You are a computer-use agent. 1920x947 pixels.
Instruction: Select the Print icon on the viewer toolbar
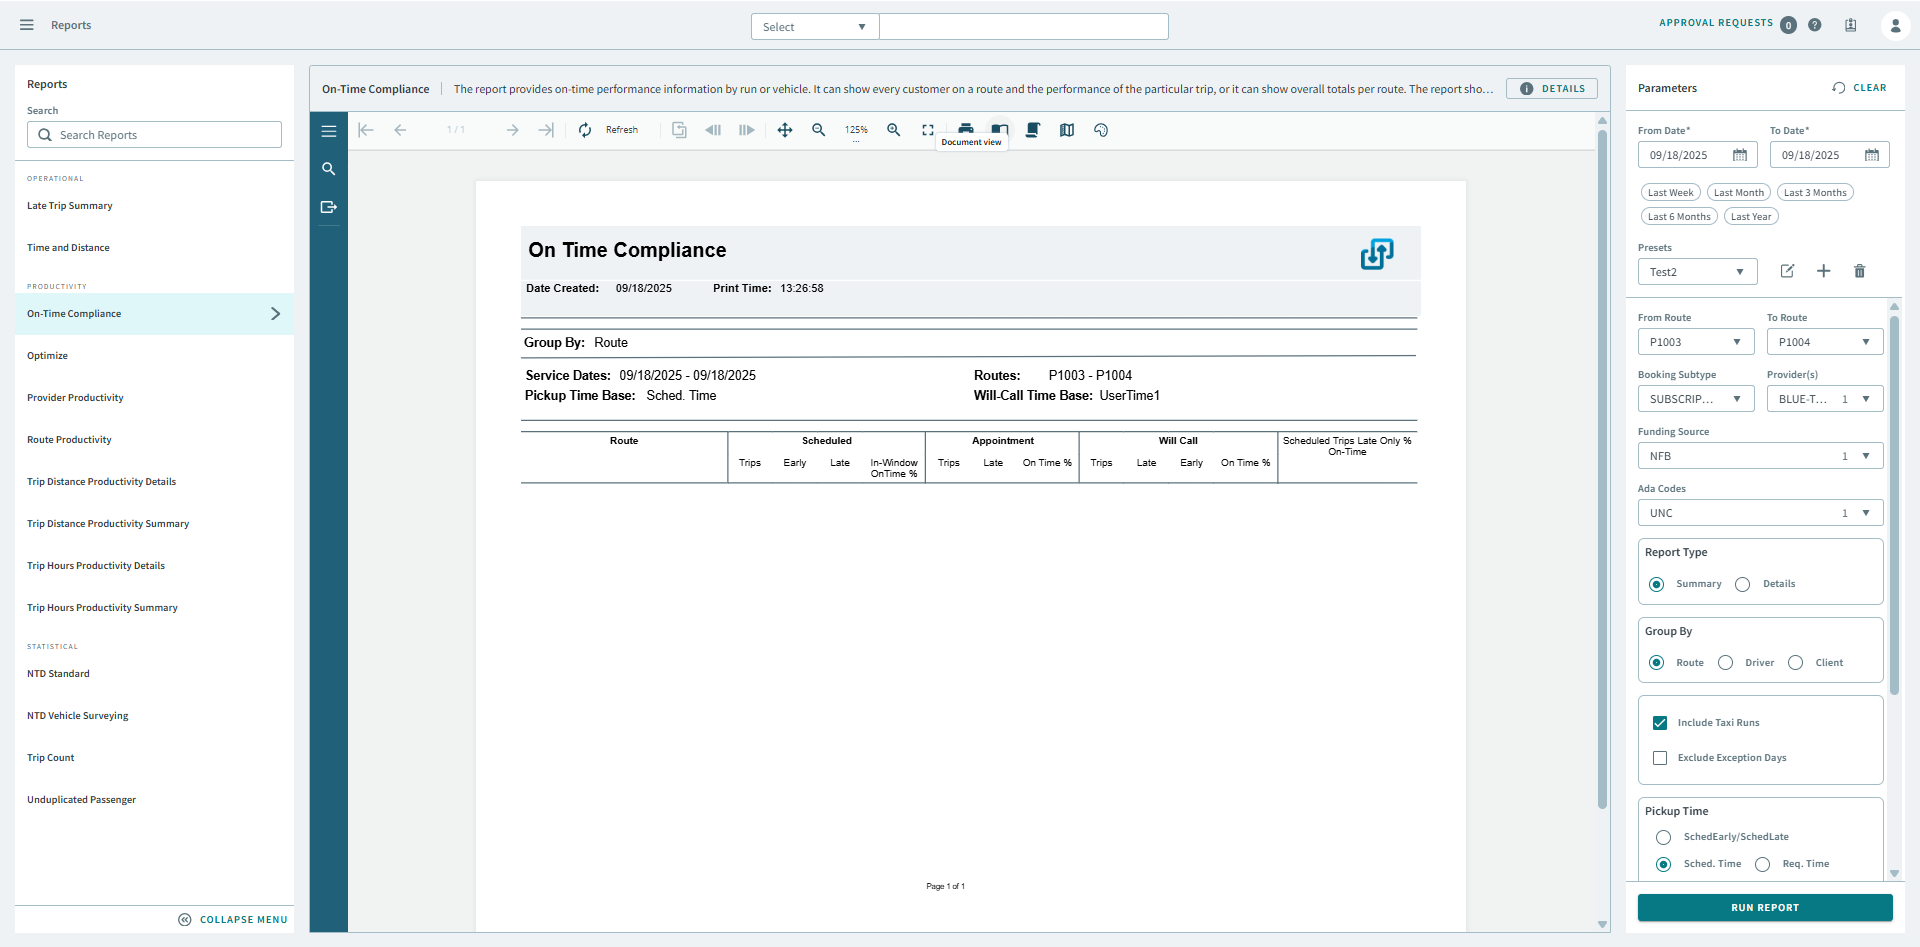click(x=966, y=129)
